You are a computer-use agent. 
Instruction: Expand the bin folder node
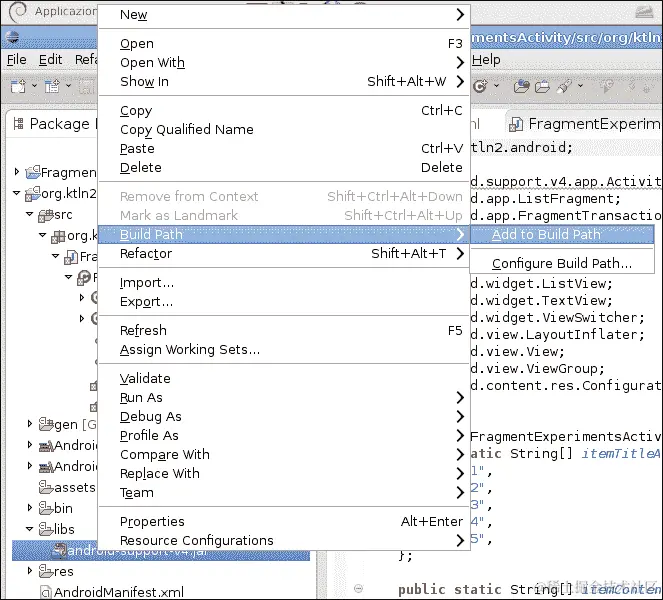pos(30,507)
